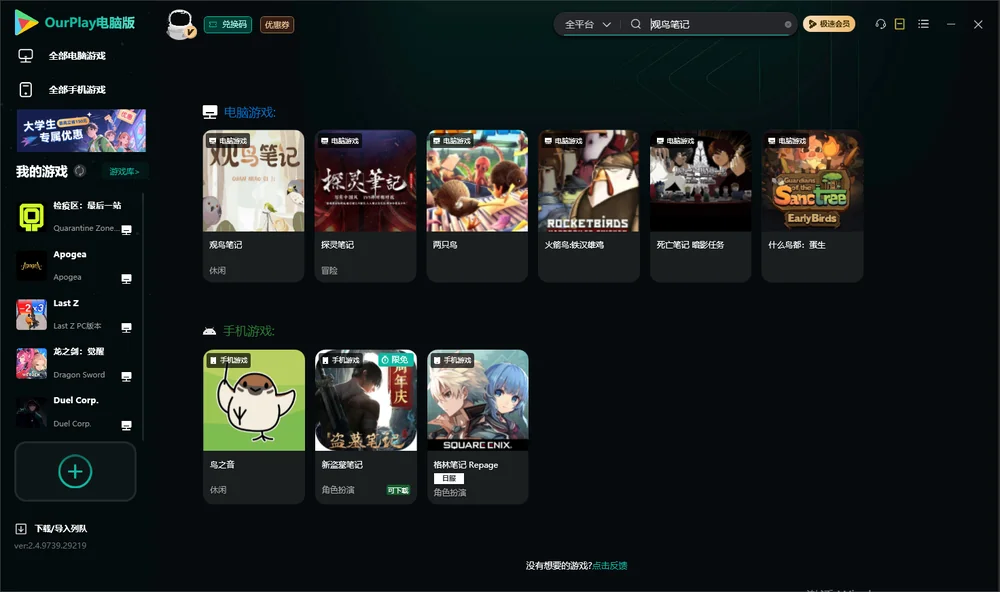1000x592 pixels.
Task: Select Duel Corp. in my games list
Action: coord(75,413)
